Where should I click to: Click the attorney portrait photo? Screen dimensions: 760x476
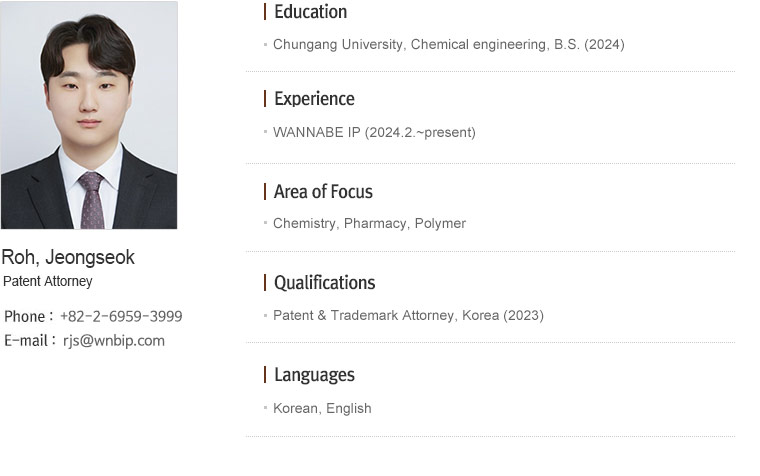point(89,115)
